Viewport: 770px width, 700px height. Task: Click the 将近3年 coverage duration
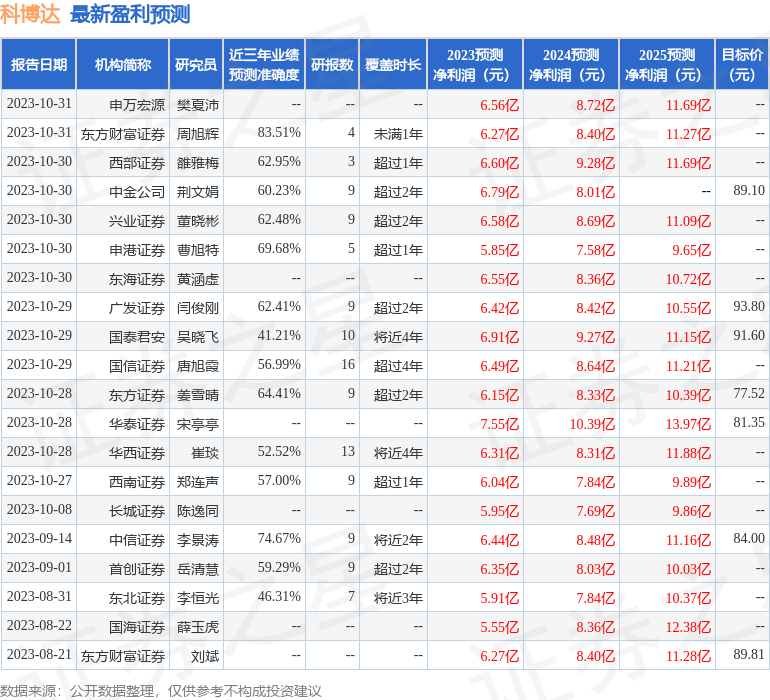(x=398, y=597)
